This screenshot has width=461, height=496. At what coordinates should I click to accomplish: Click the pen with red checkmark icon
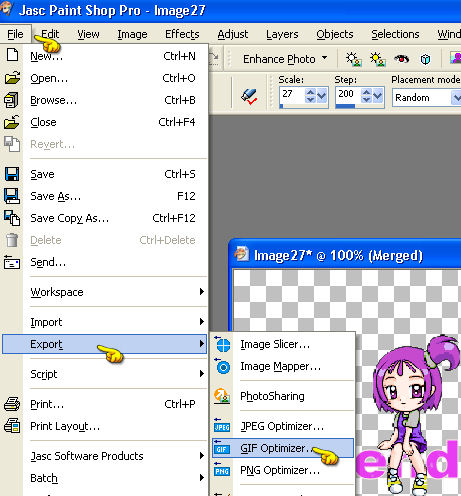pyautogui.click(x=249, y=96)
